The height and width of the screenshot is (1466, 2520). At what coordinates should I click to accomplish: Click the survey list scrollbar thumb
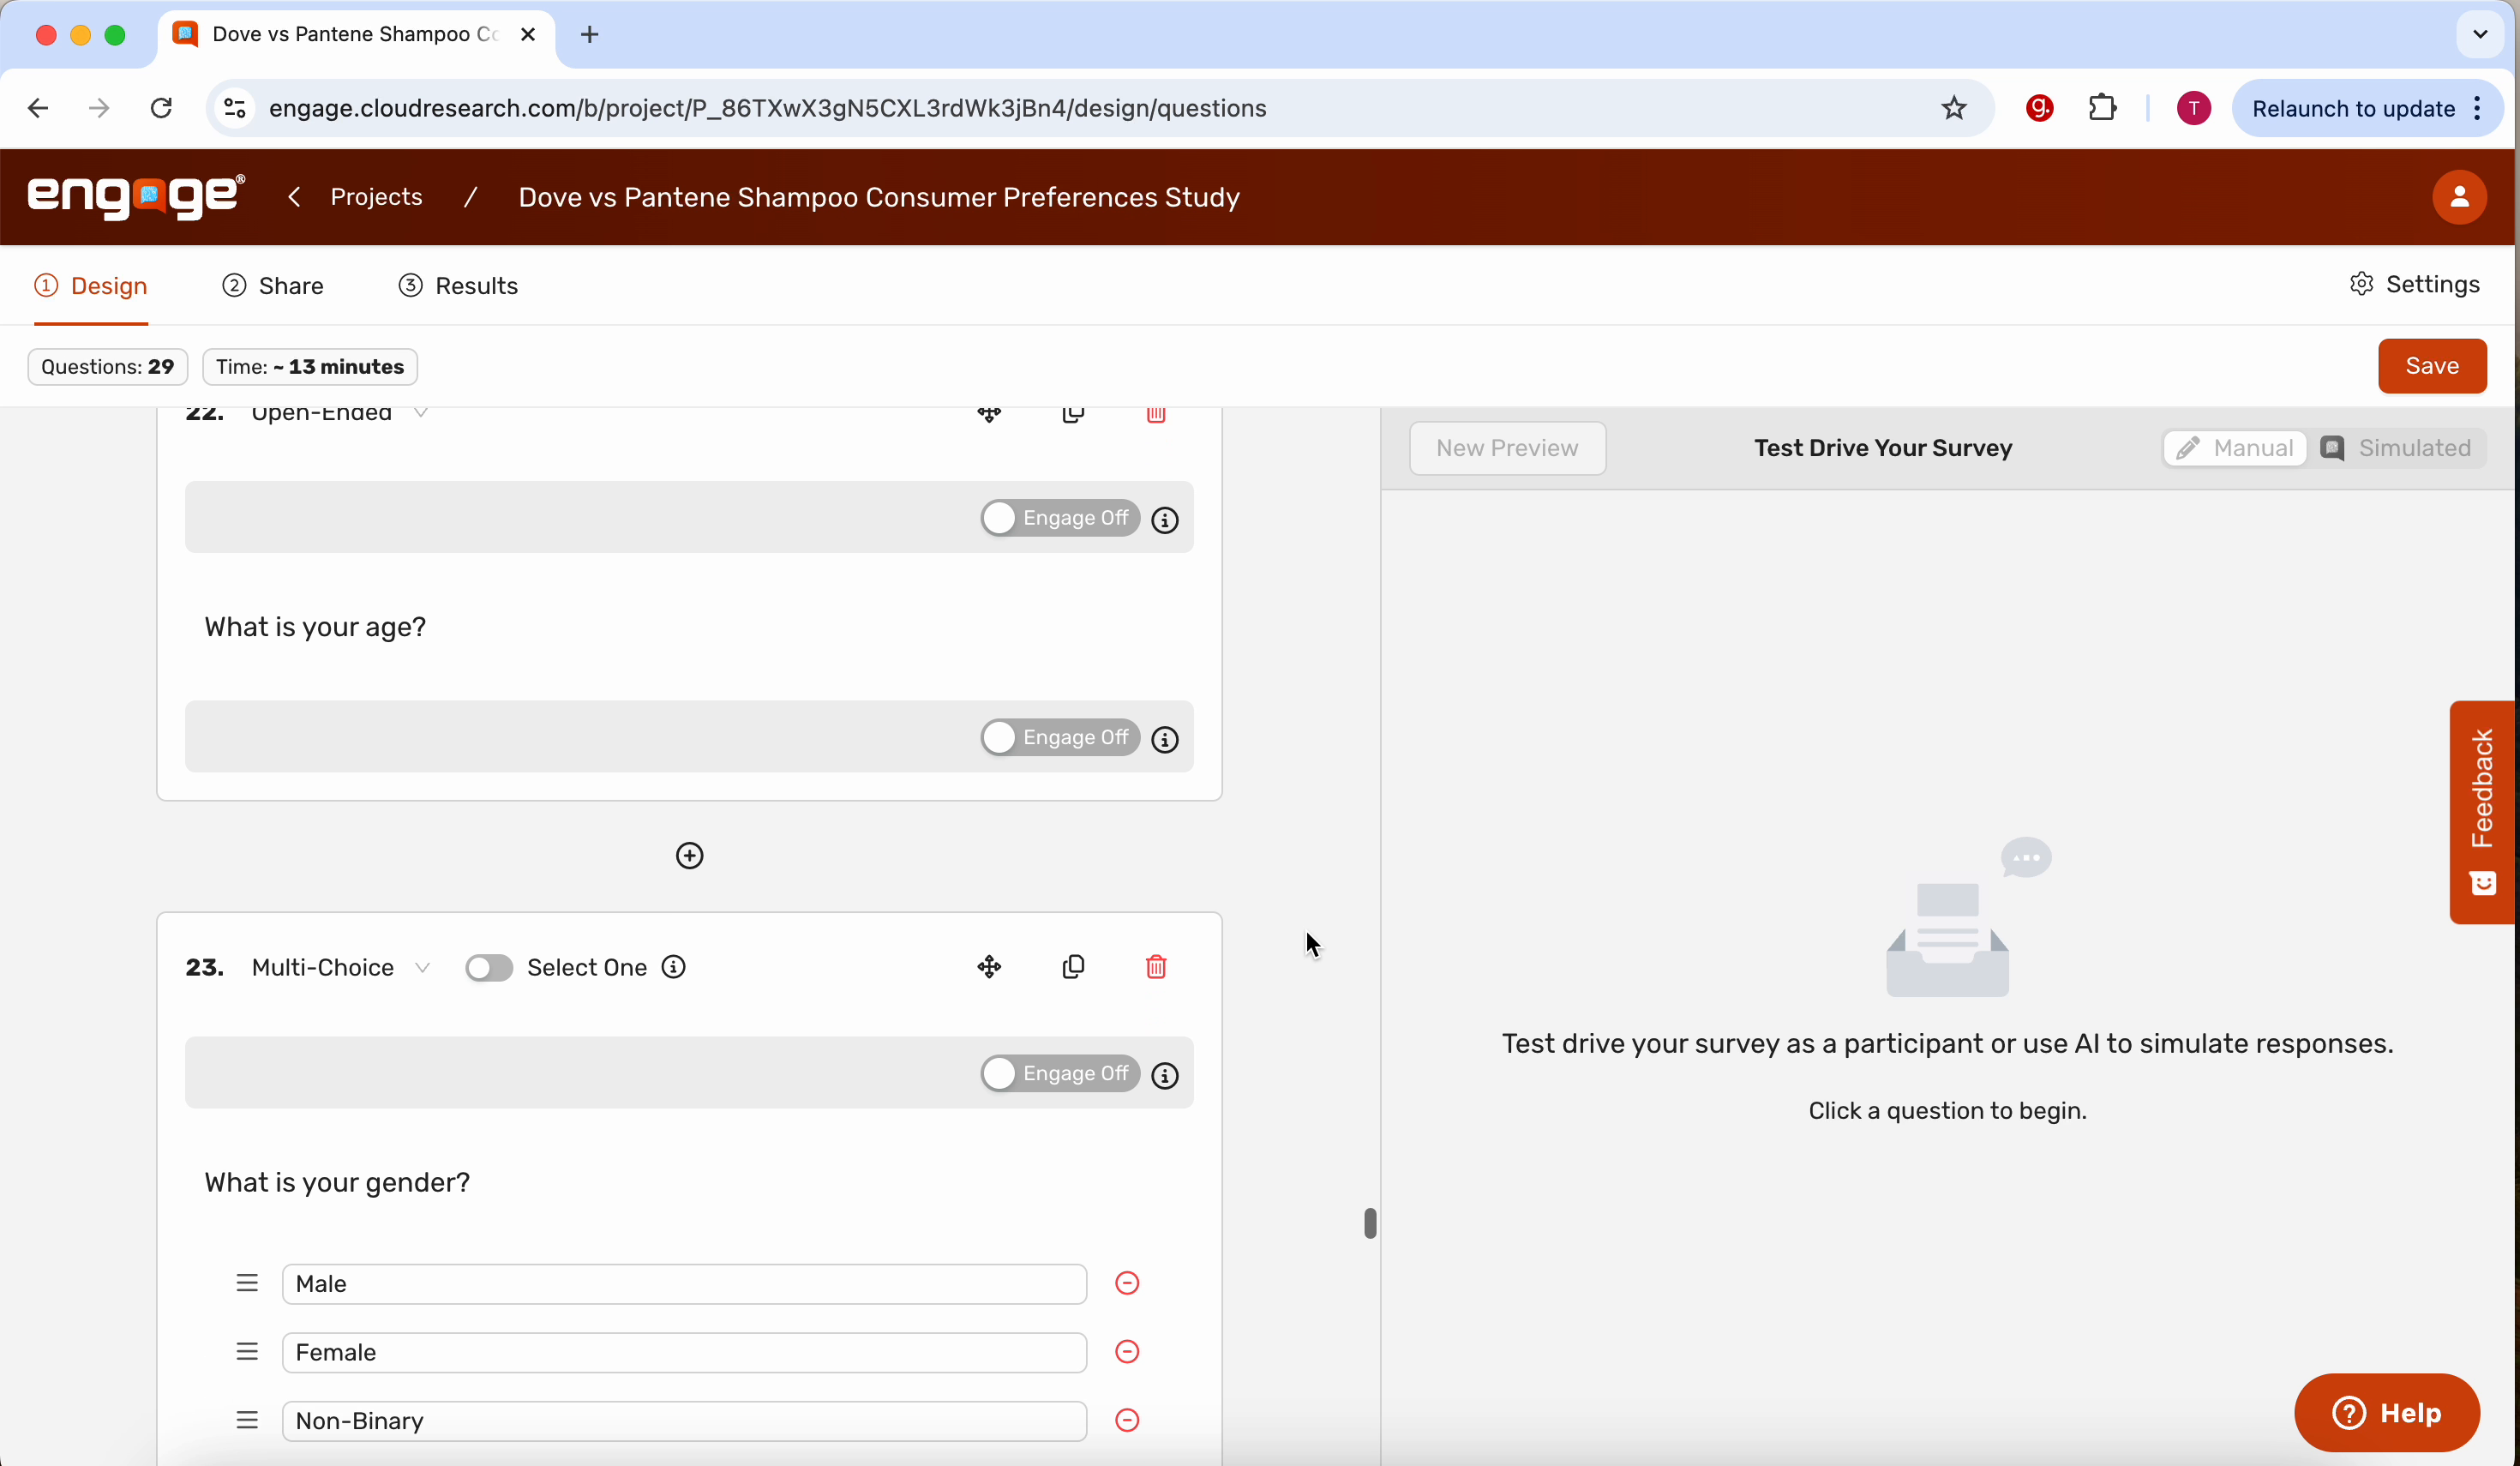pyautogui.click(x=1370, y=1223)
